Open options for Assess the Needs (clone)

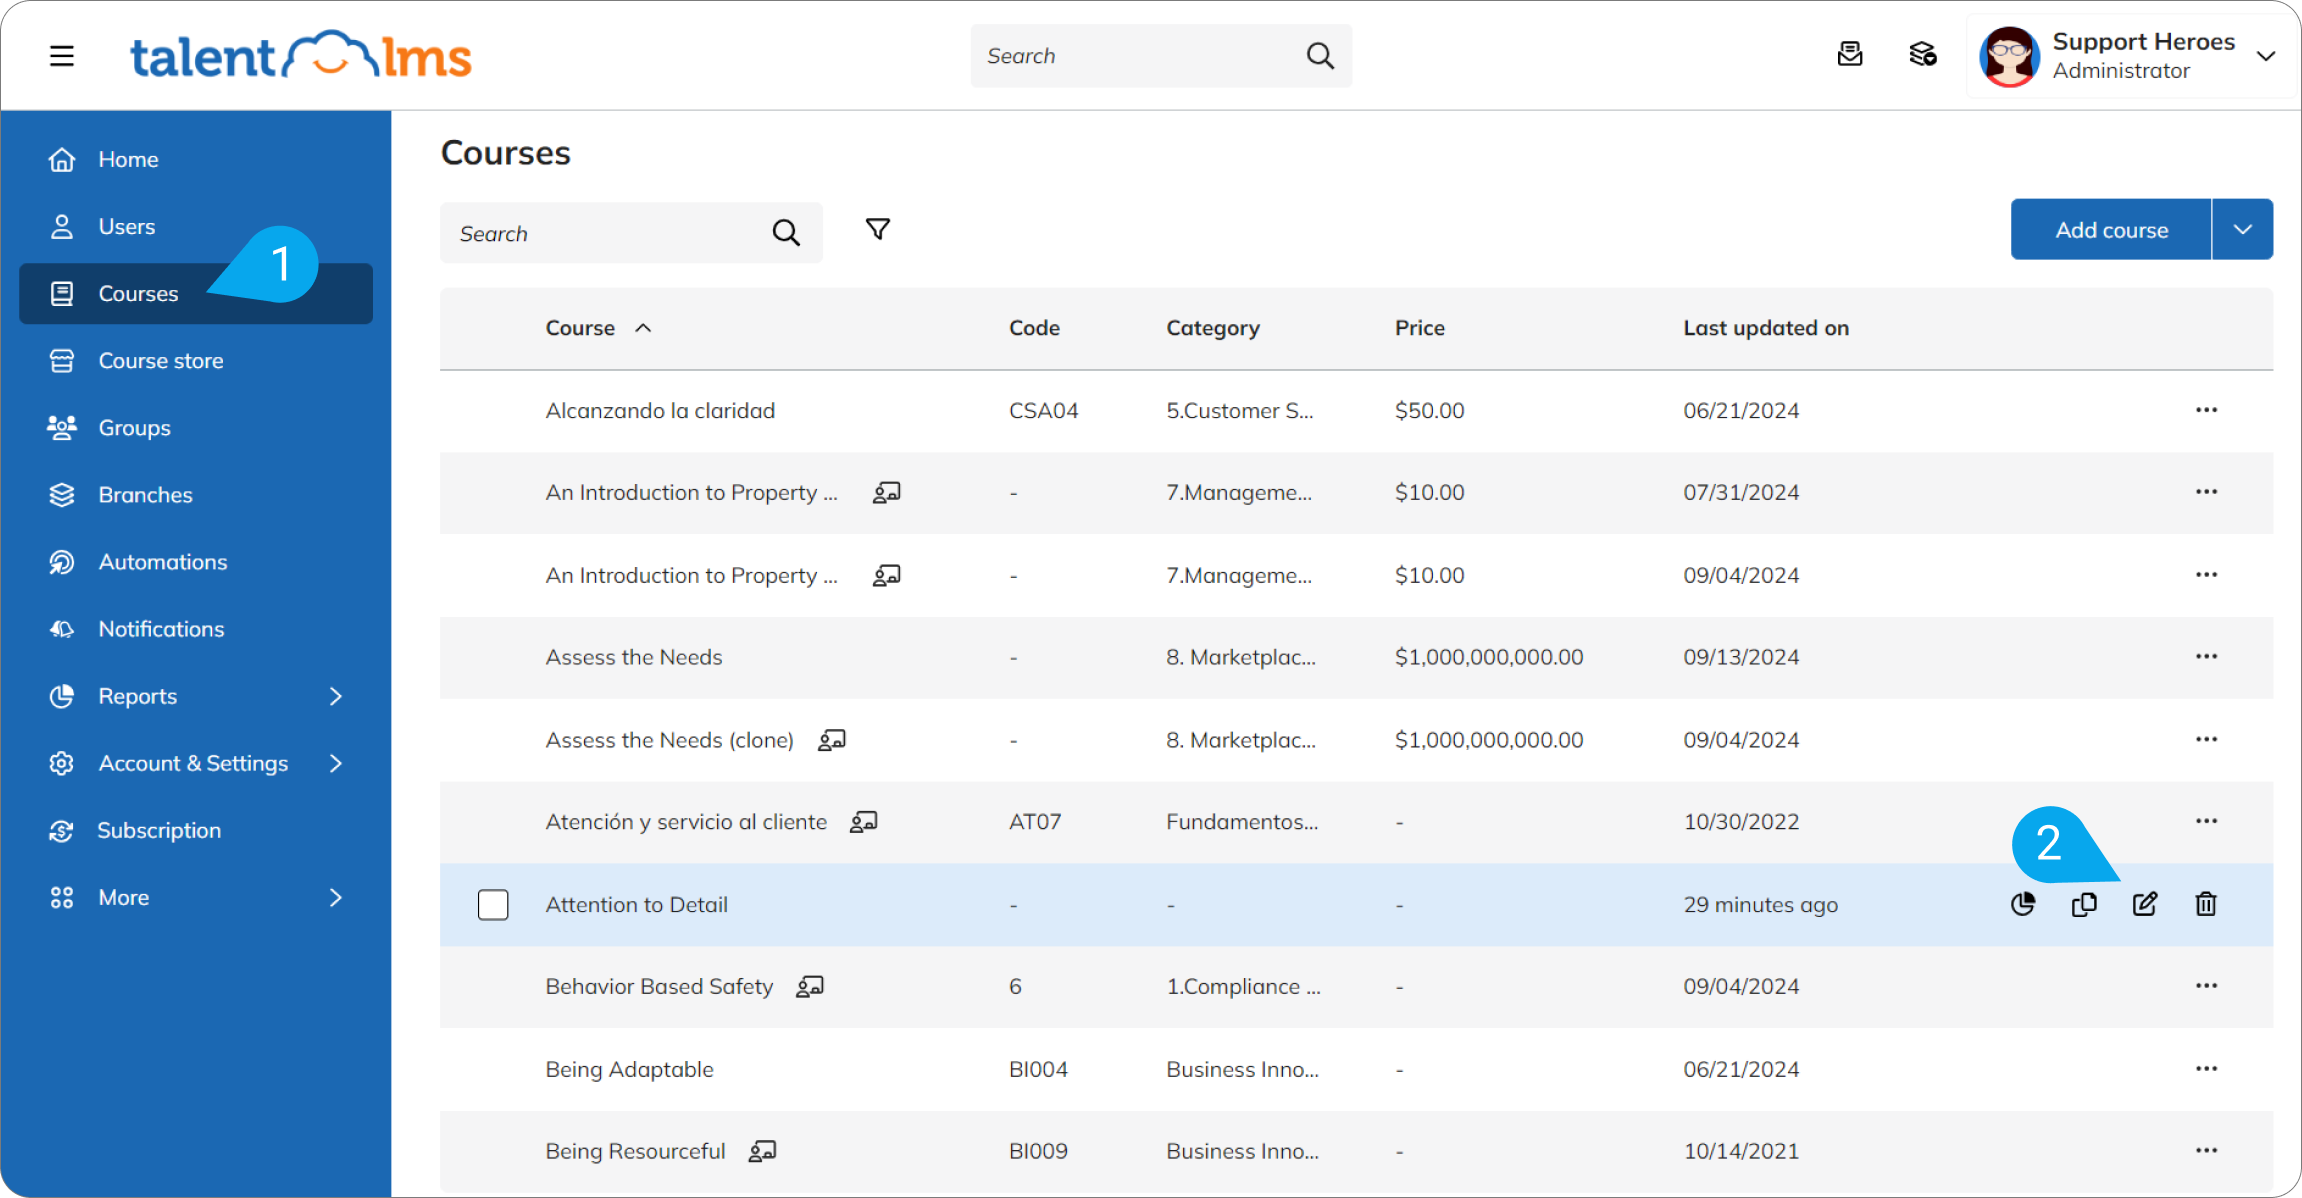(2206, 740)
